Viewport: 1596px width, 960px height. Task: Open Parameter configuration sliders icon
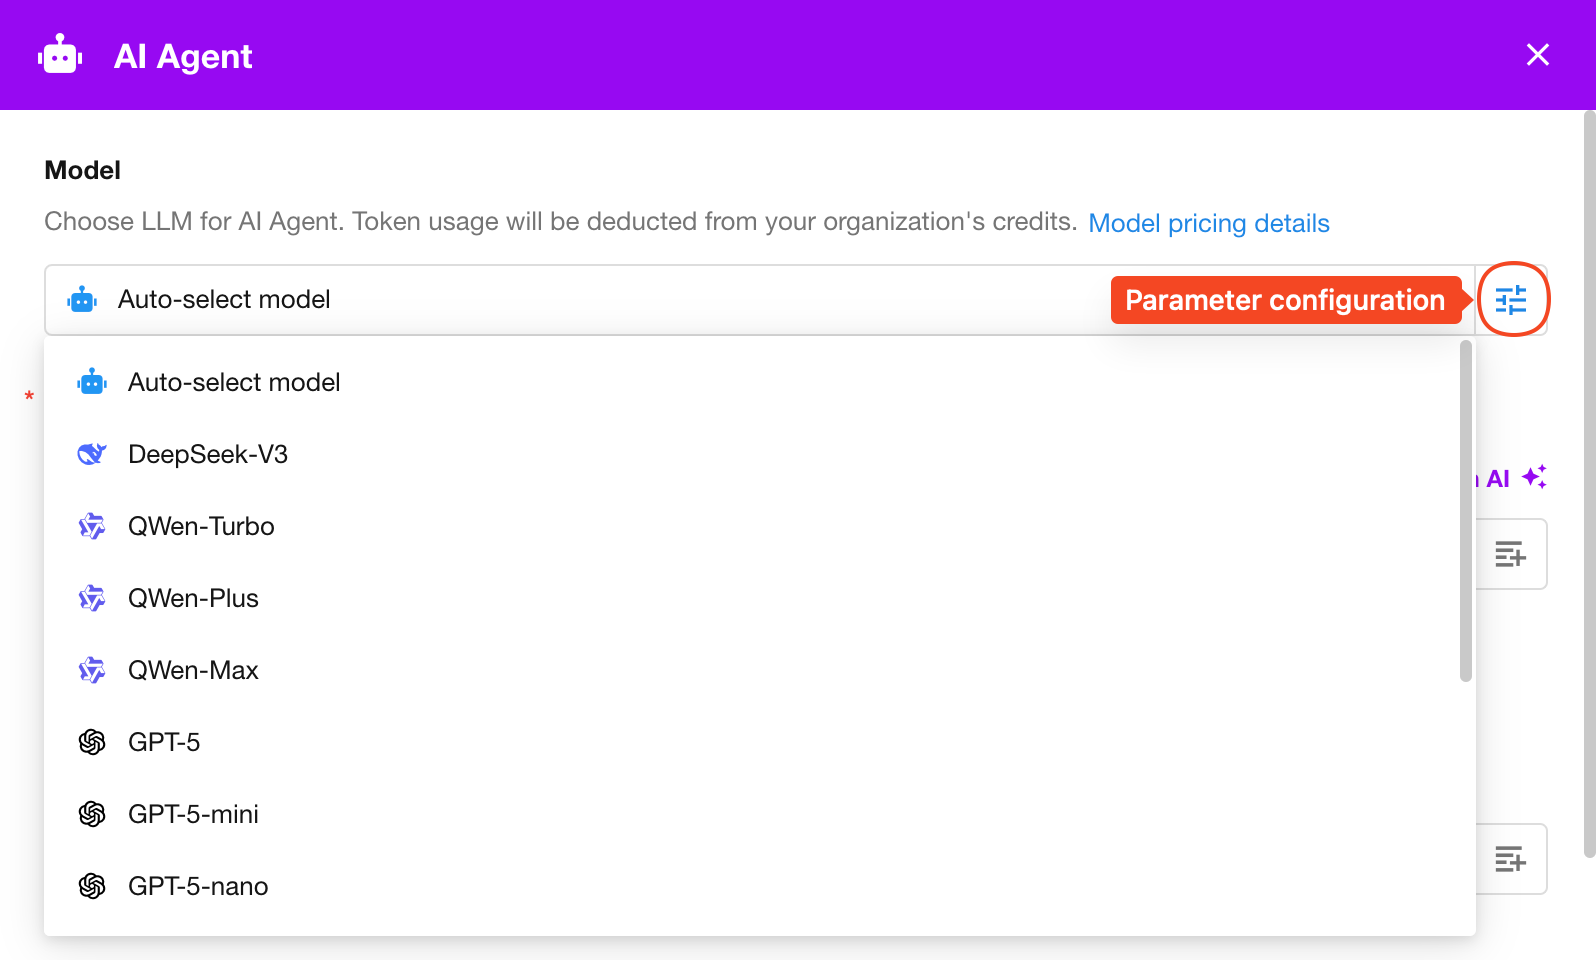[1511, 299]
